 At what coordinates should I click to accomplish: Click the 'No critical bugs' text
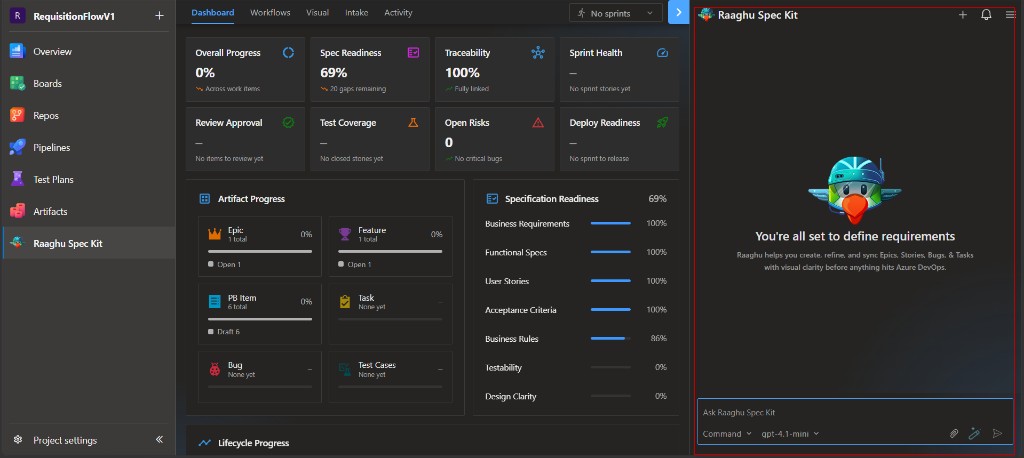point(478,159)
